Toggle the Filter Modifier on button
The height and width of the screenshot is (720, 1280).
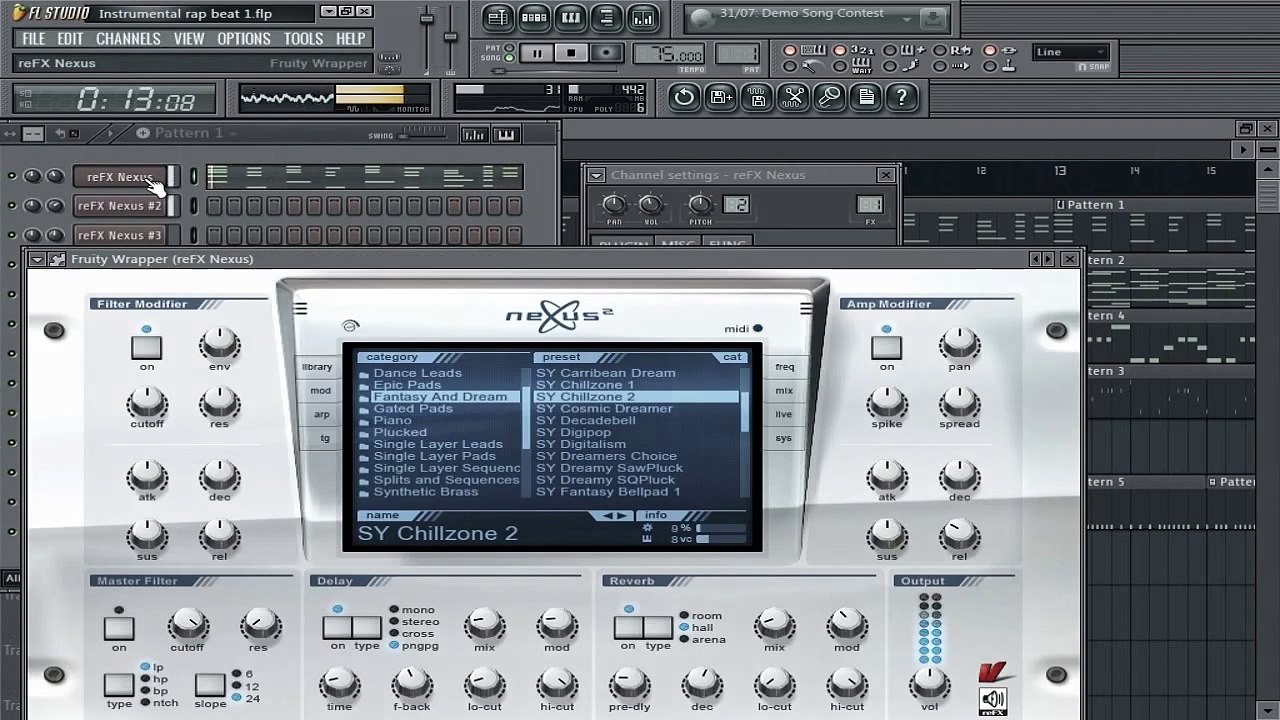pos(146,347)
